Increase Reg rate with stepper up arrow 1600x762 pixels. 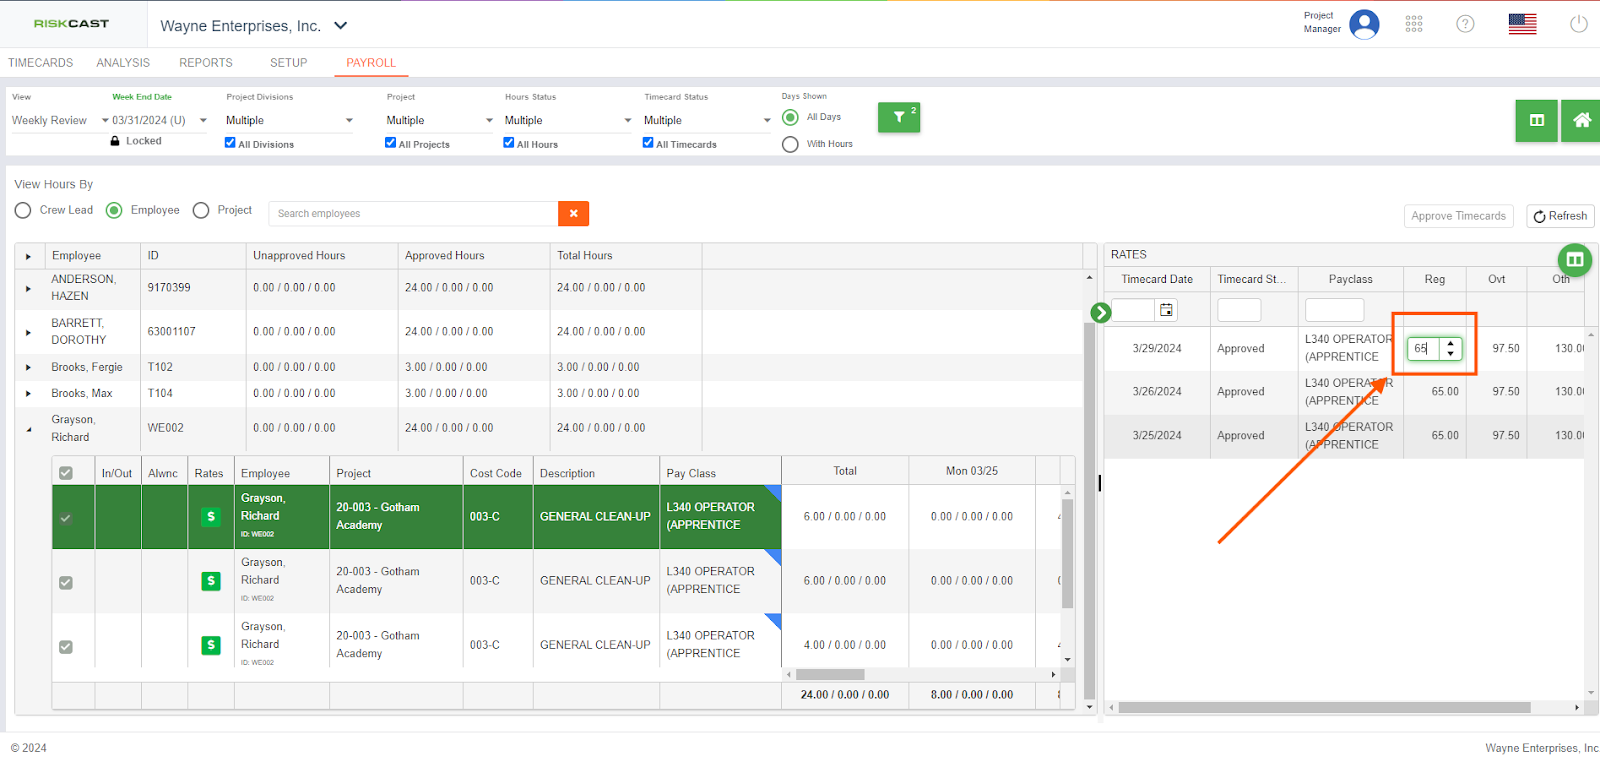(x=1450, y=344)
